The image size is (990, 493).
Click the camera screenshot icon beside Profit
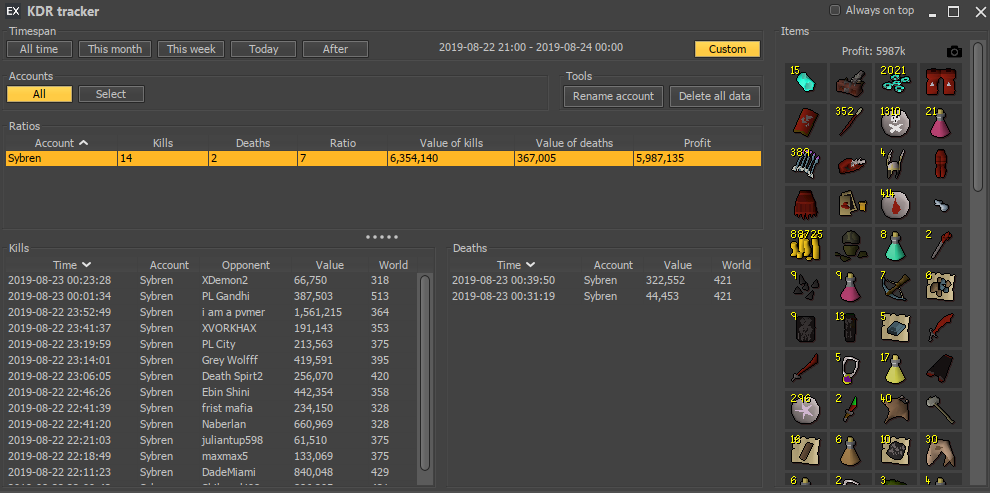954,51
